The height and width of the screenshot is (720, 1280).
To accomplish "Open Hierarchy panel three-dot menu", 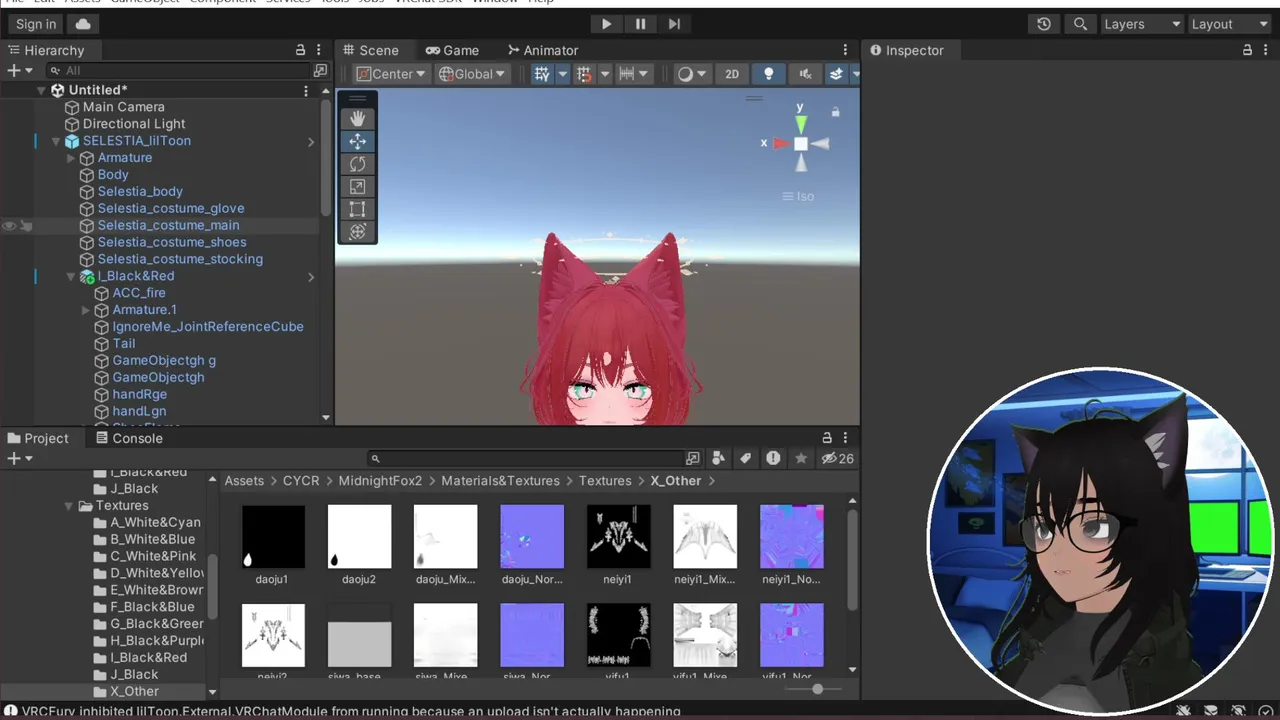I will tap(320, 50).
